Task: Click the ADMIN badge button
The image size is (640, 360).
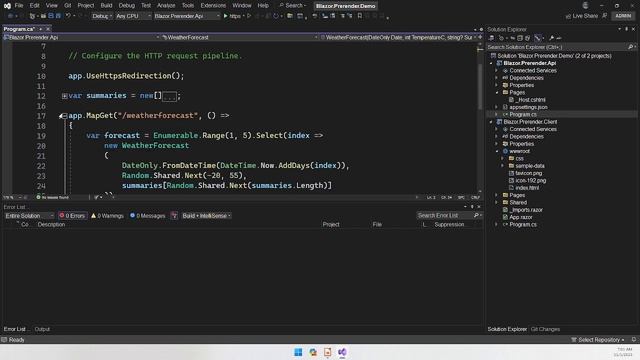Action: coord(623,16)
